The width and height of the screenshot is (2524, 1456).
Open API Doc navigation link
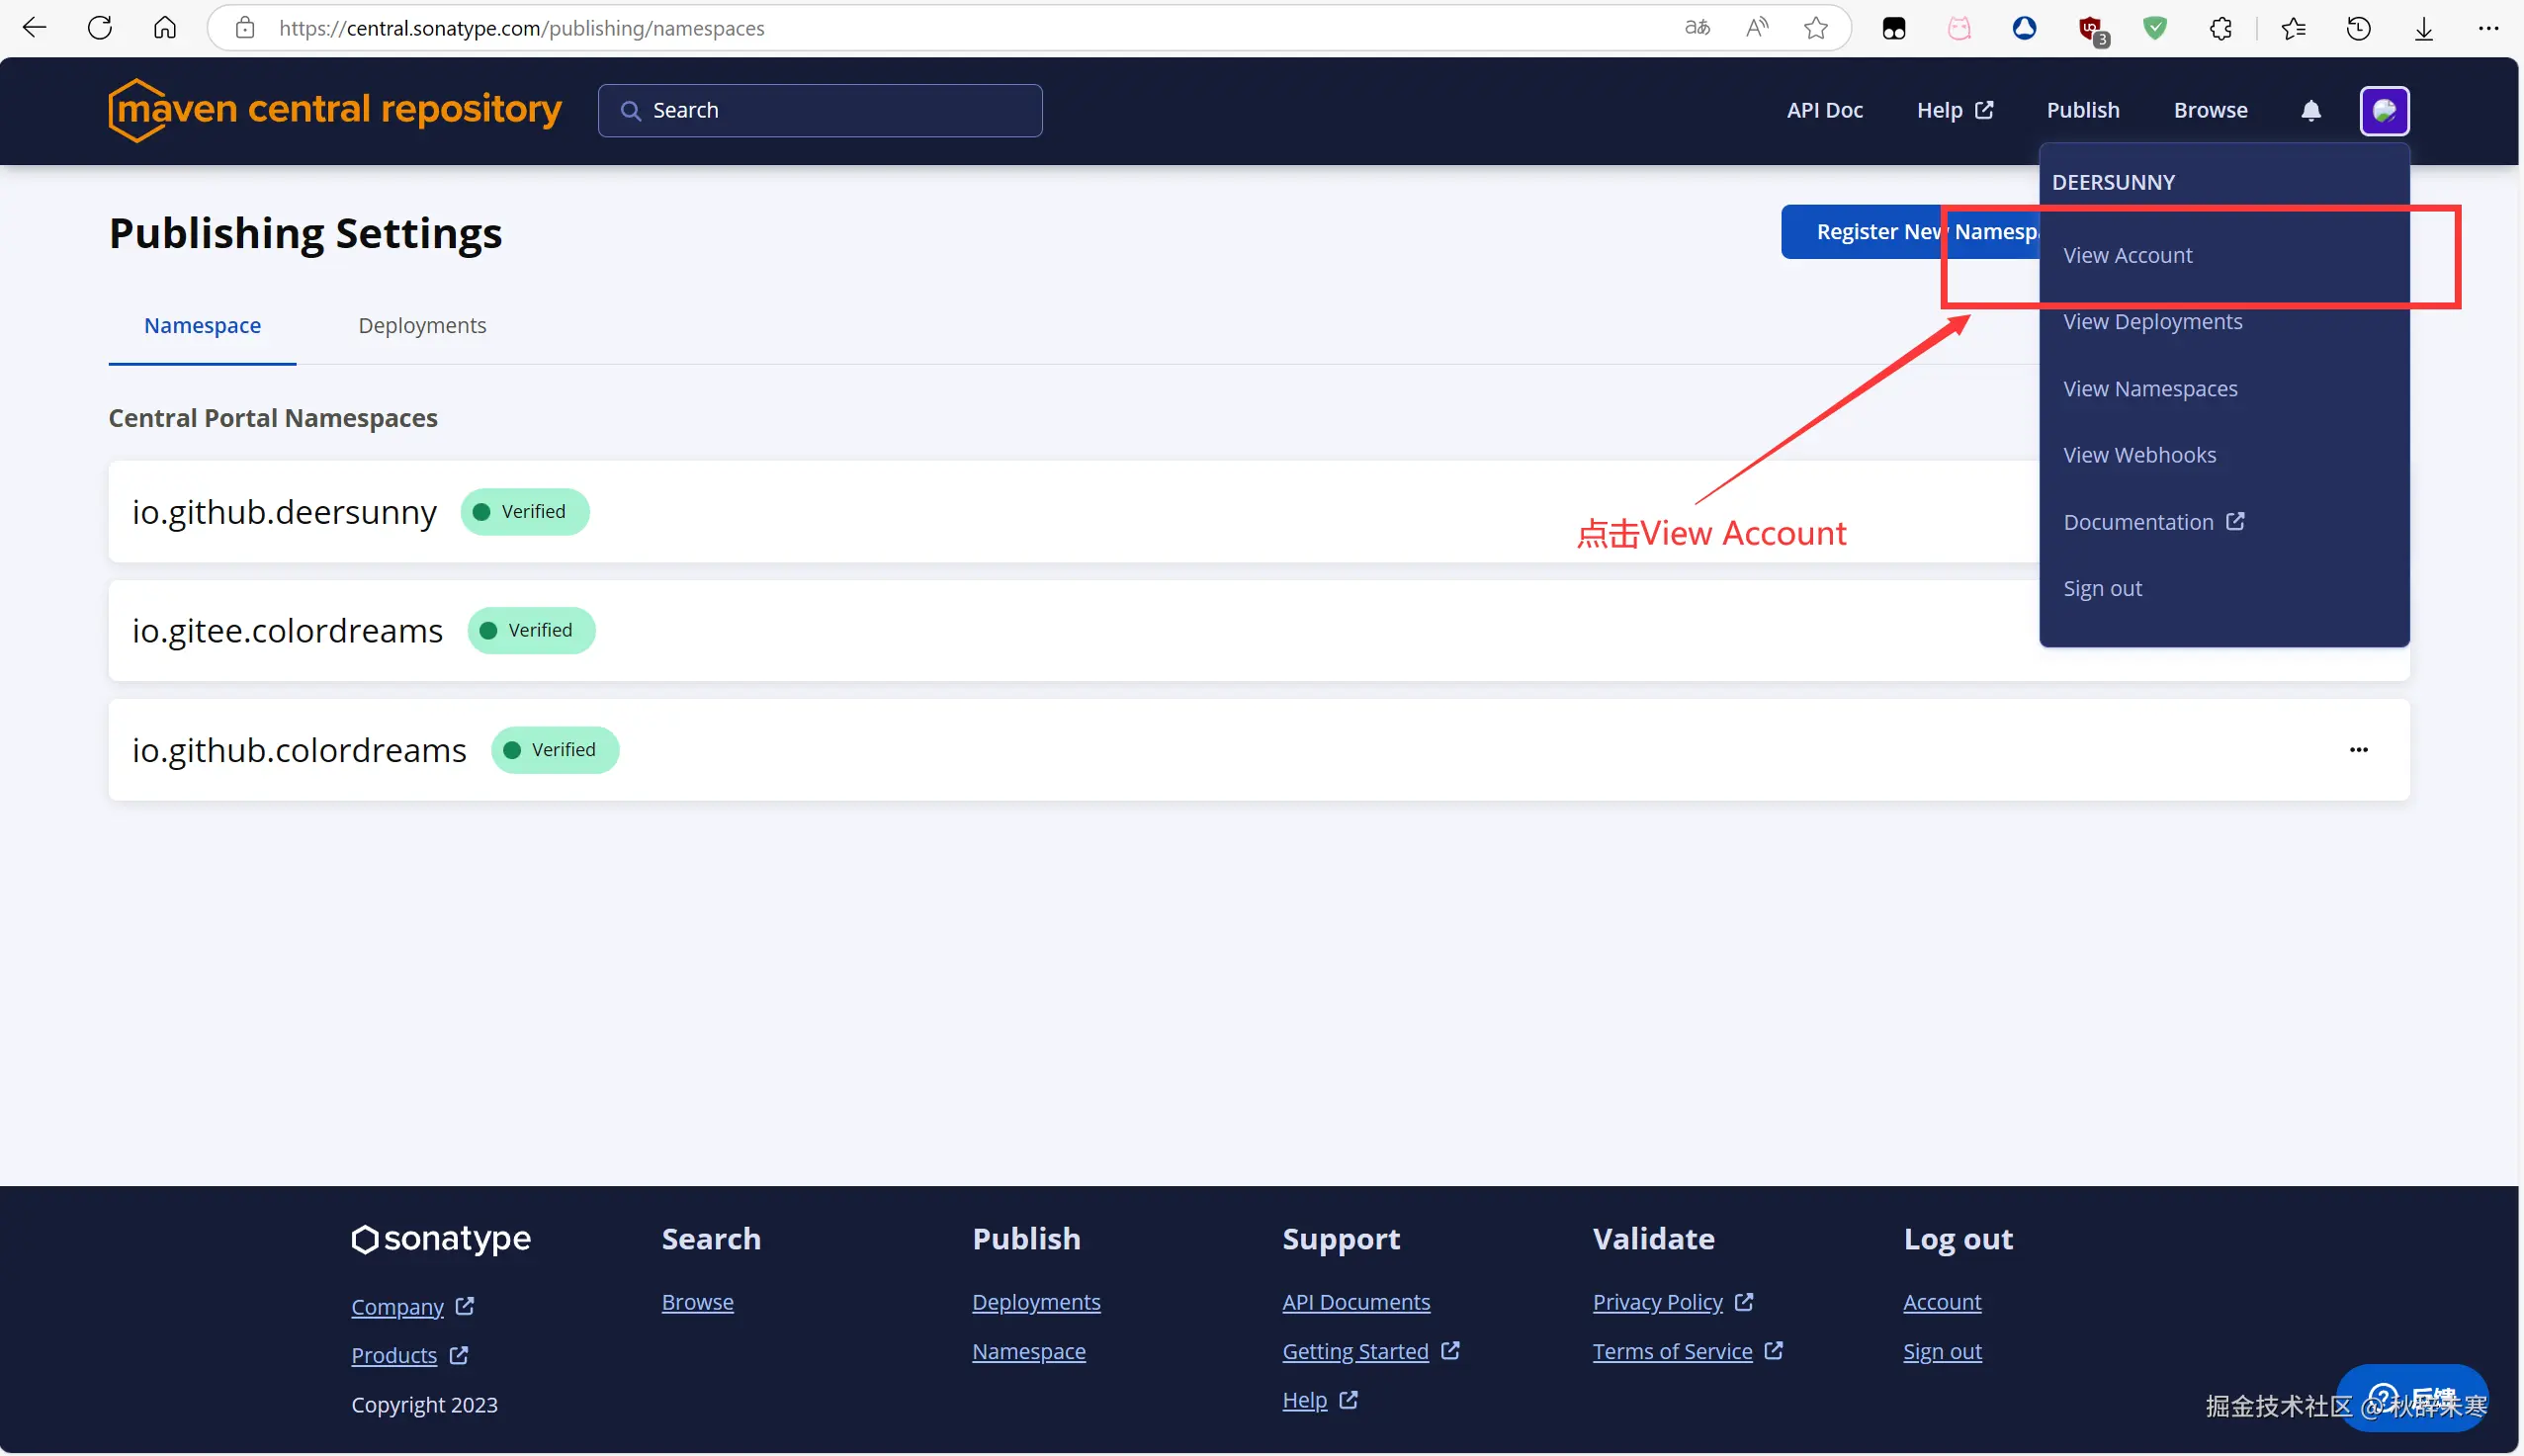coord(1824,110)
